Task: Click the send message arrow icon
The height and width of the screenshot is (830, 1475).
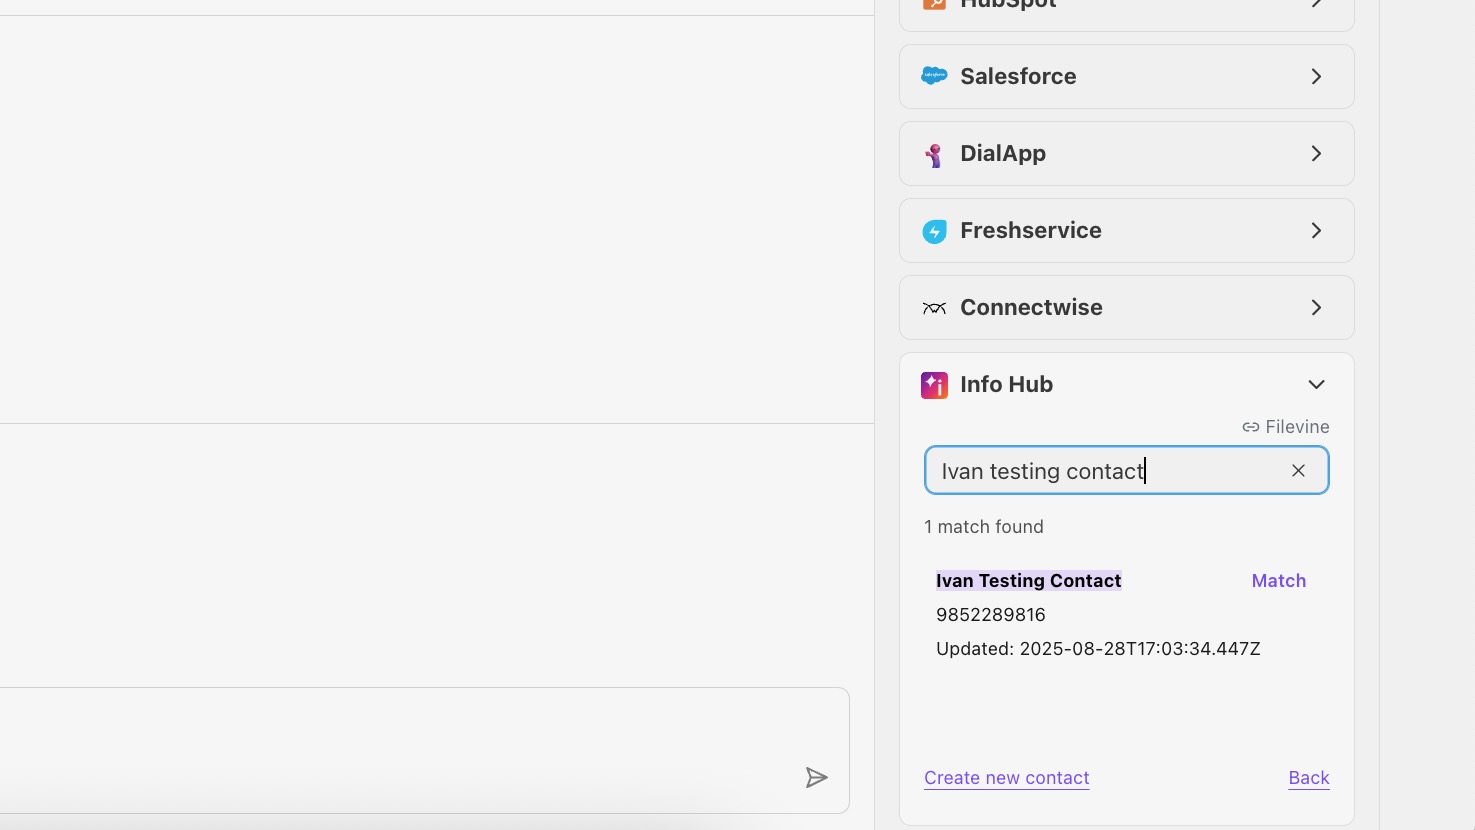Action: (816, 778)
